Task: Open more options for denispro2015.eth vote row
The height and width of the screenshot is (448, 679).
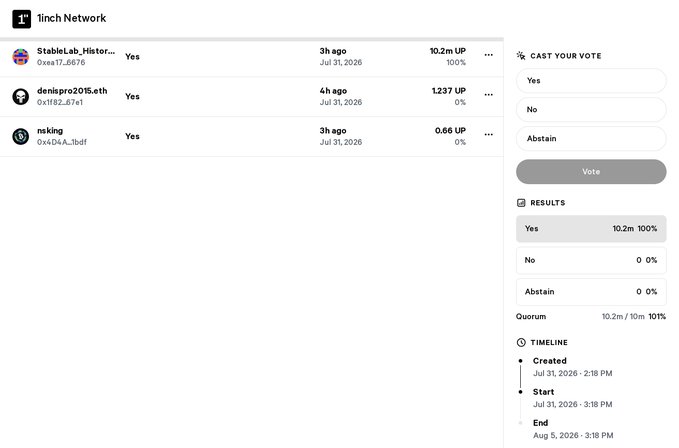Action: pos(488,95)
